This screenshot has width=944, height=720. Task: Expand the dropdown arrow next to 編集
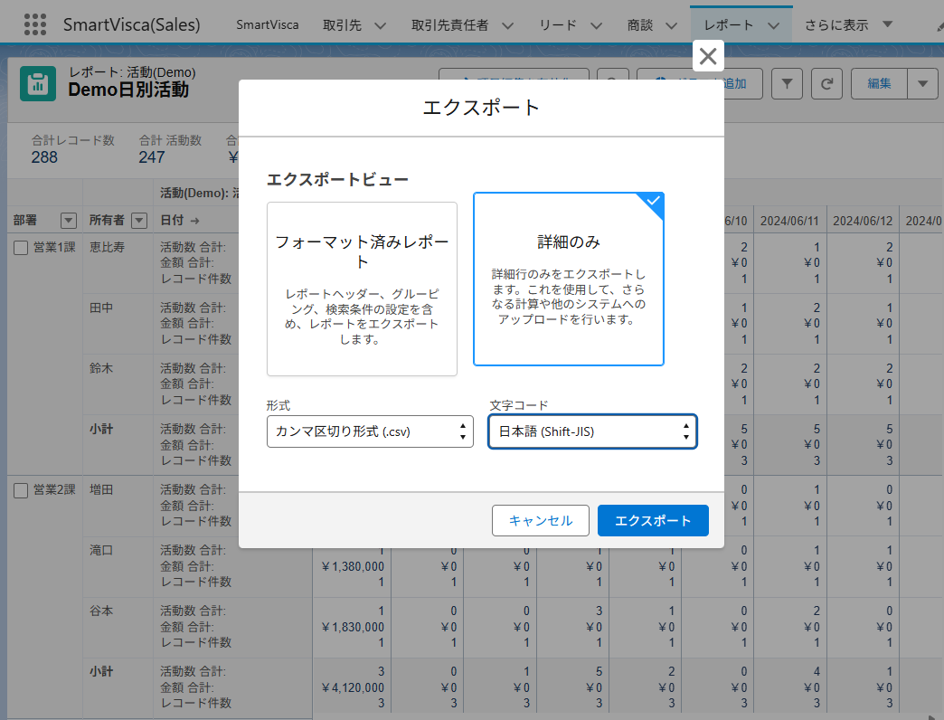[922, 84]
